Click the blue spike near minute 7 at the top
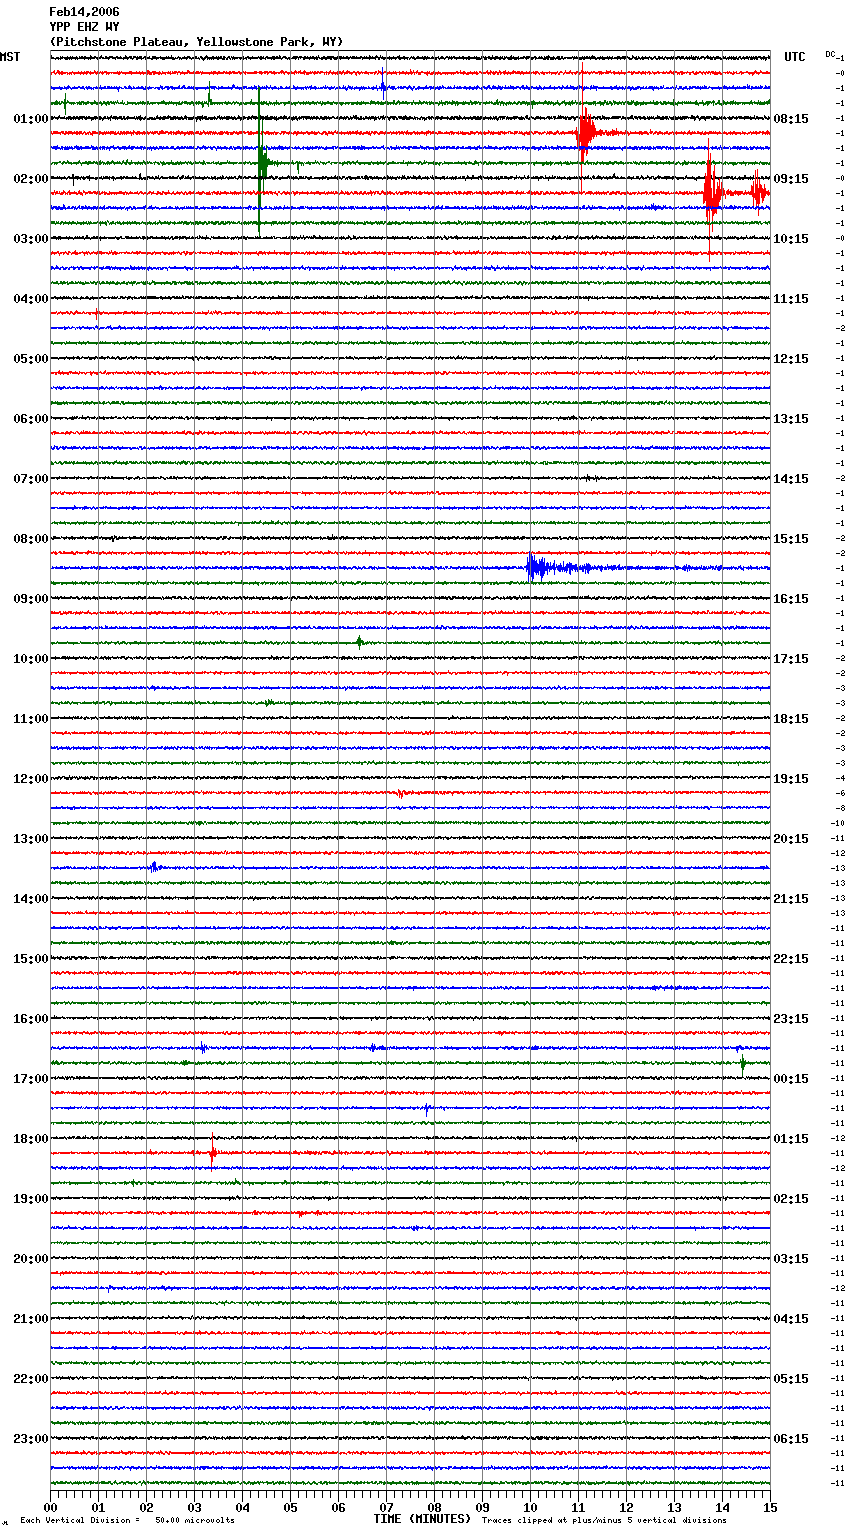Image resolution: width=850 pixels, height=1534 pixels. click(x=383, y=85)
